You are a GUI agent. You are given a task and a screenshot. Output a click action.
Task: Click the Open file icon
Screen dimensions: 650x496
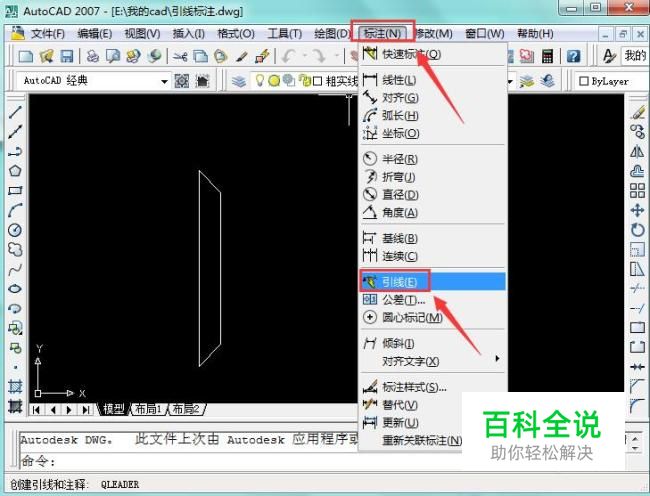tap(46, 56)
